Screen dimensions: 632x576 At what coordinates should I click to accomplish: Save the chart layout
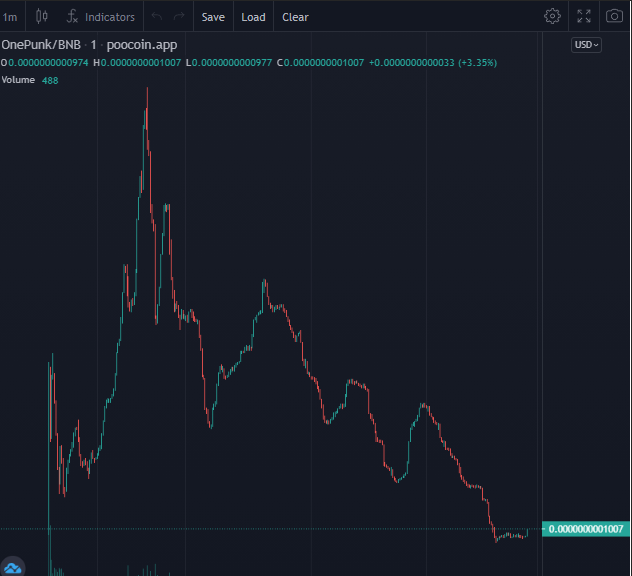tap(213, 17)
